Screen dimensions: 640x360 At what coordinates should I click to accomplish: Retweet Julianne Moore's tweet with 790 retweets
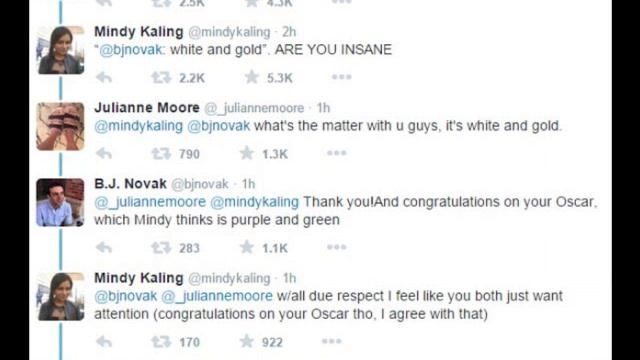161,153
